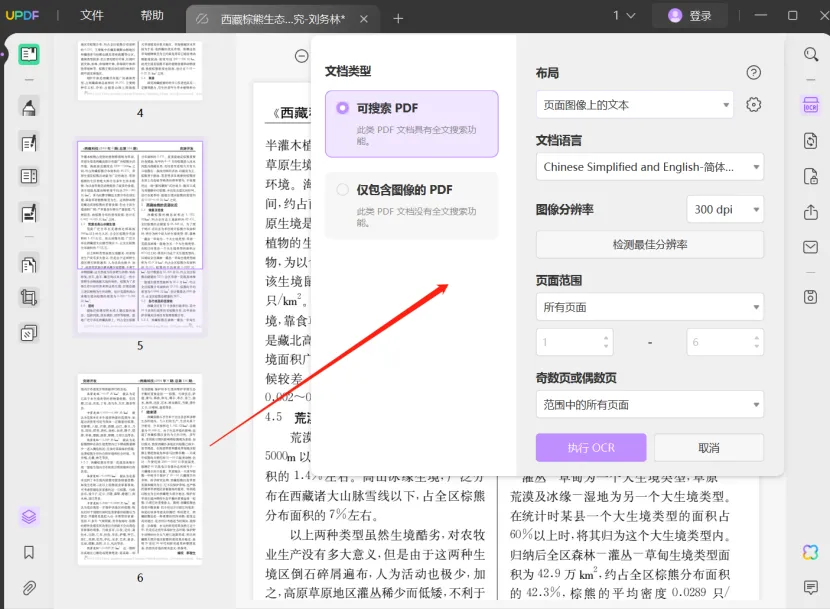This screenshot has width=831, height=609.
Task: Click the share/export icon in right sidebar
Action: 810,212
